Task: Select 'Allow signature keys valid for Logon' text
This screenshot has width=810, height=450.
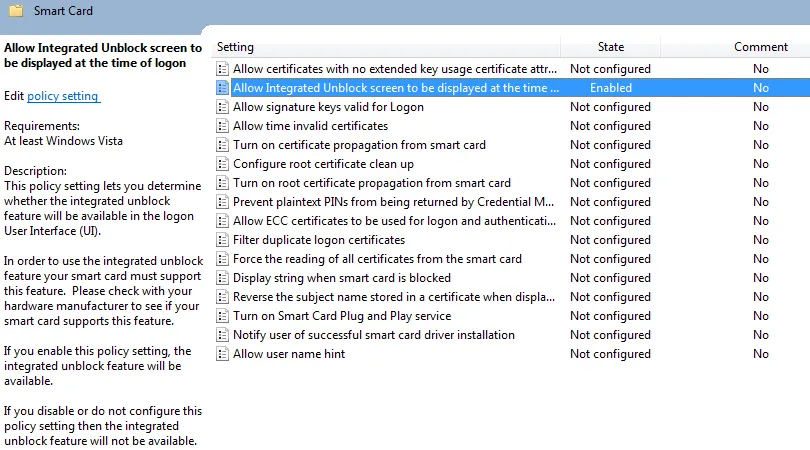Action: pos(328,107)
